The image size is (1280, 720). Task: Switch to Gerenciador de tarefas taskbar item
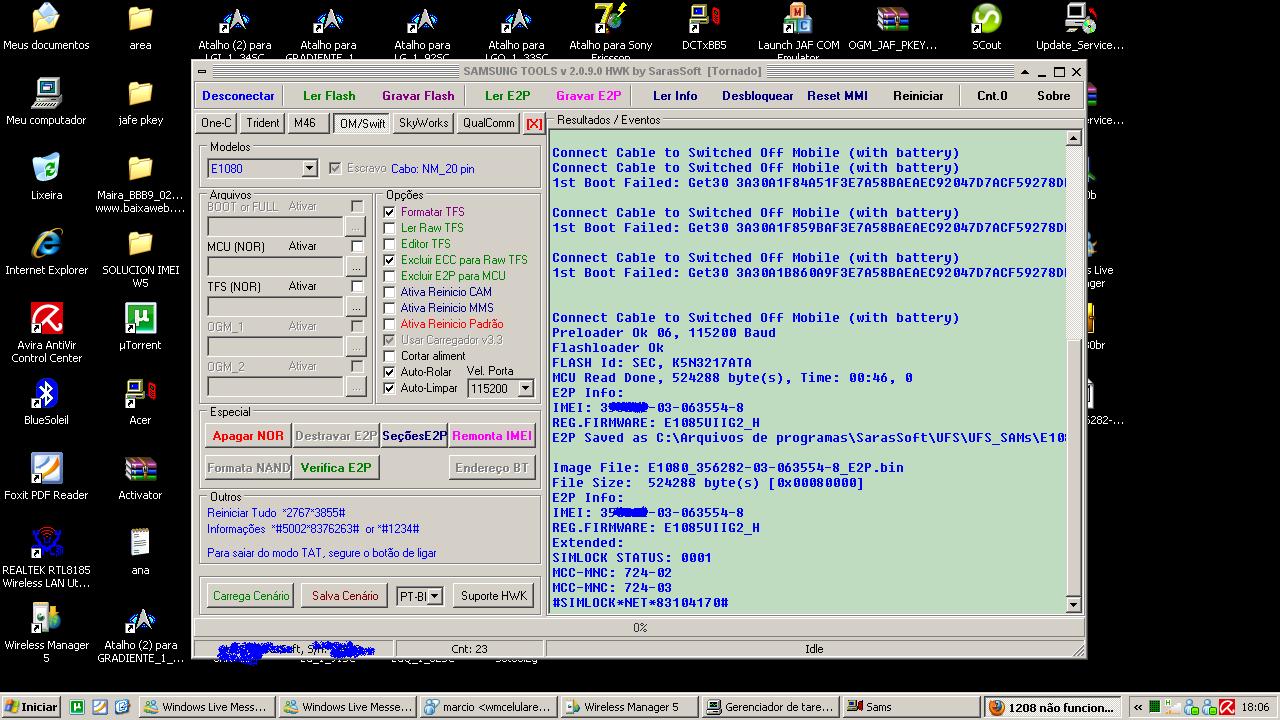pos(769,707)
